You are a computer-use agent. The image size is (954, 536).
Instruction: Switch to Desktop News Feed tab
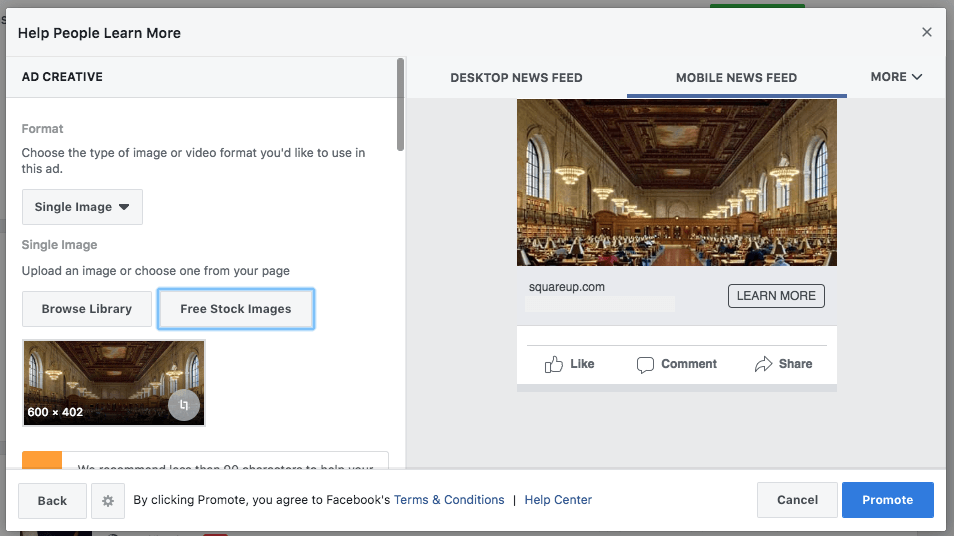click(516, 78)
